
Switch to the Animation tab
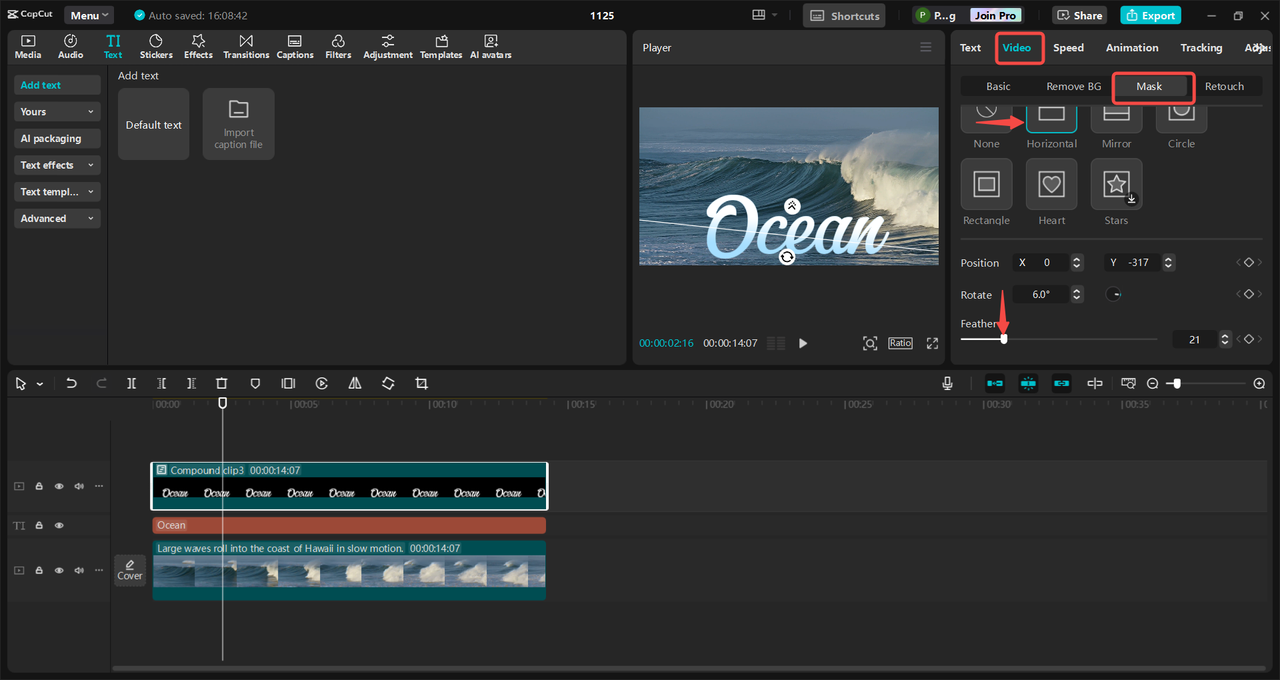[1132, 48]
